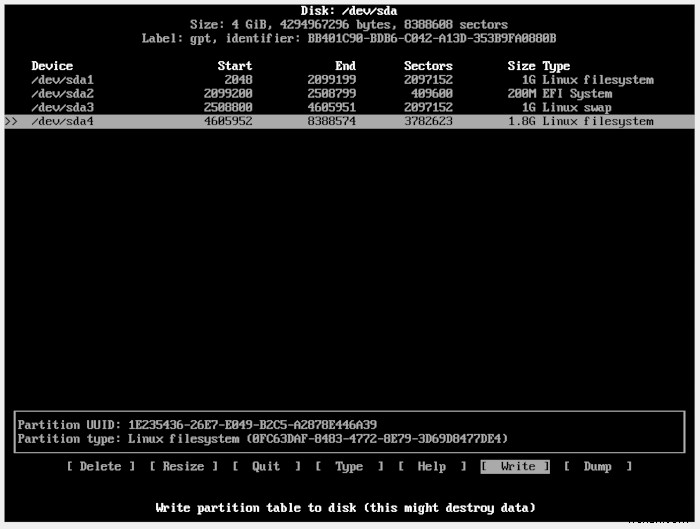Select the Delete menu option
The height and width of the screenshot is (529, 700).
[100, 467]
